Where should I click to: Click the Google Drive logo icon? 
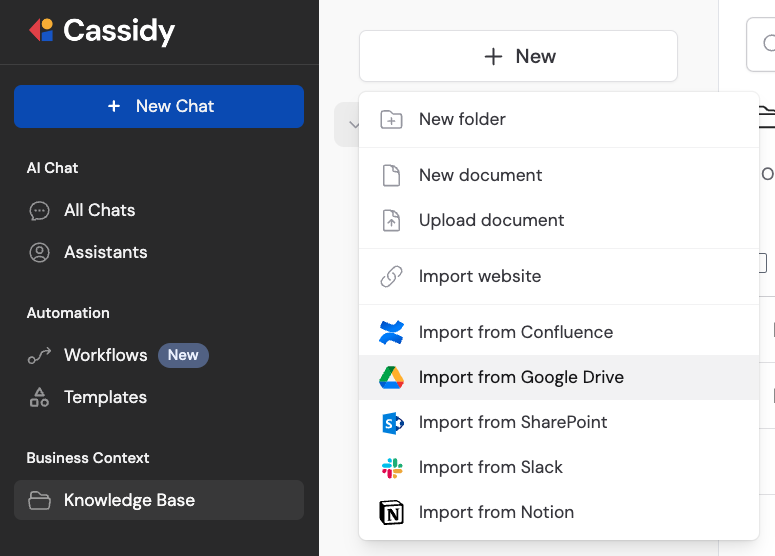point(391,378)
